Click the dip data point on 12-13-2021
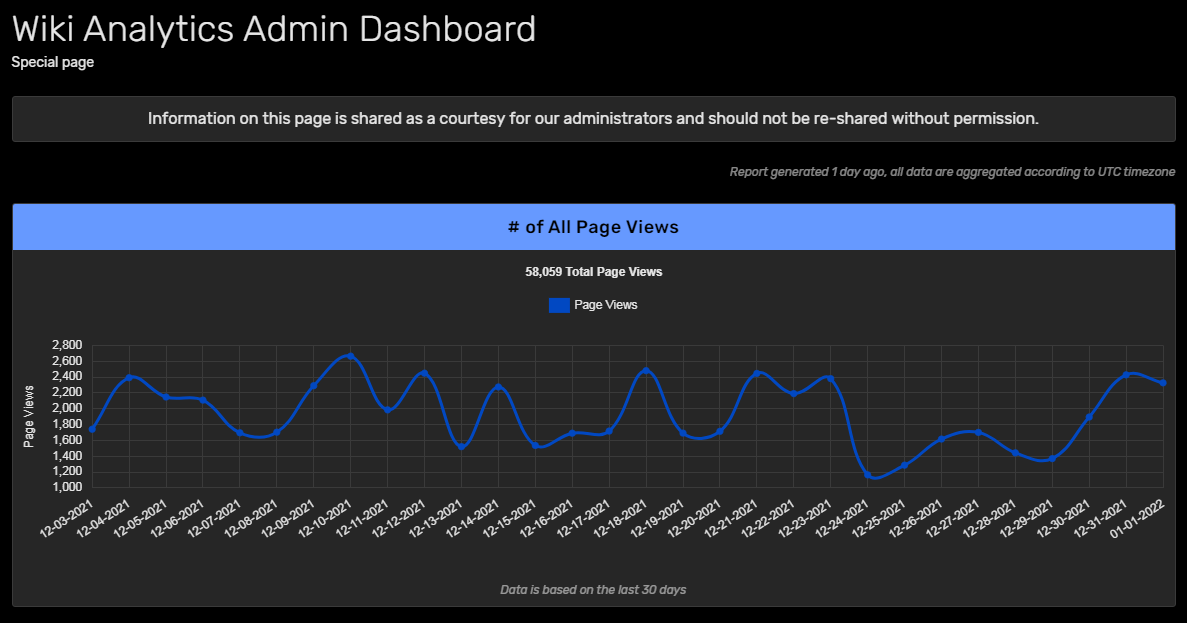 point(459,447)
